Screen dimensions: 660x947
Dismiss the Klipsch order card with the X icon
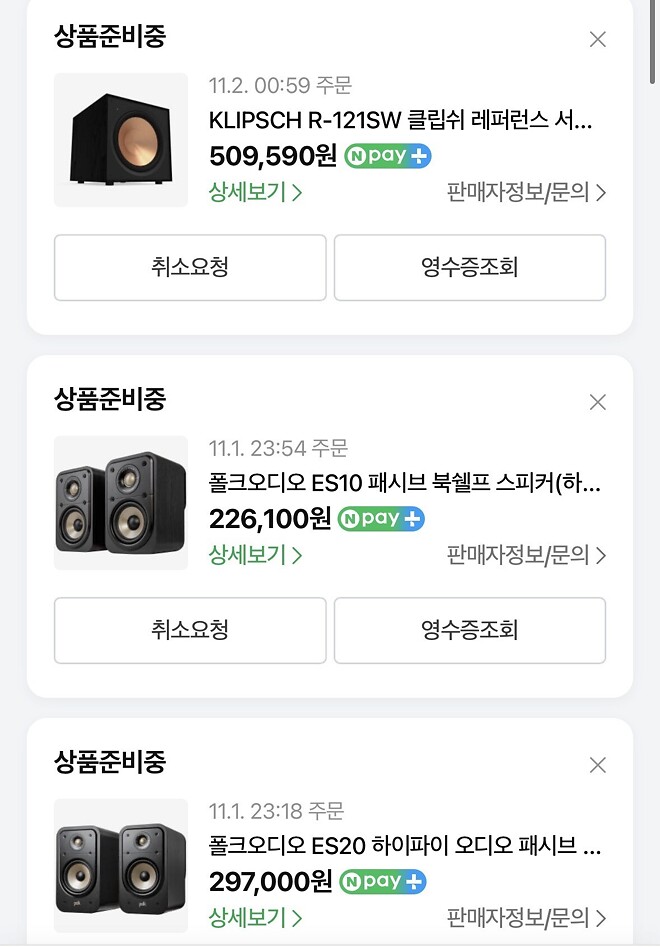click(x=597, y=39)
